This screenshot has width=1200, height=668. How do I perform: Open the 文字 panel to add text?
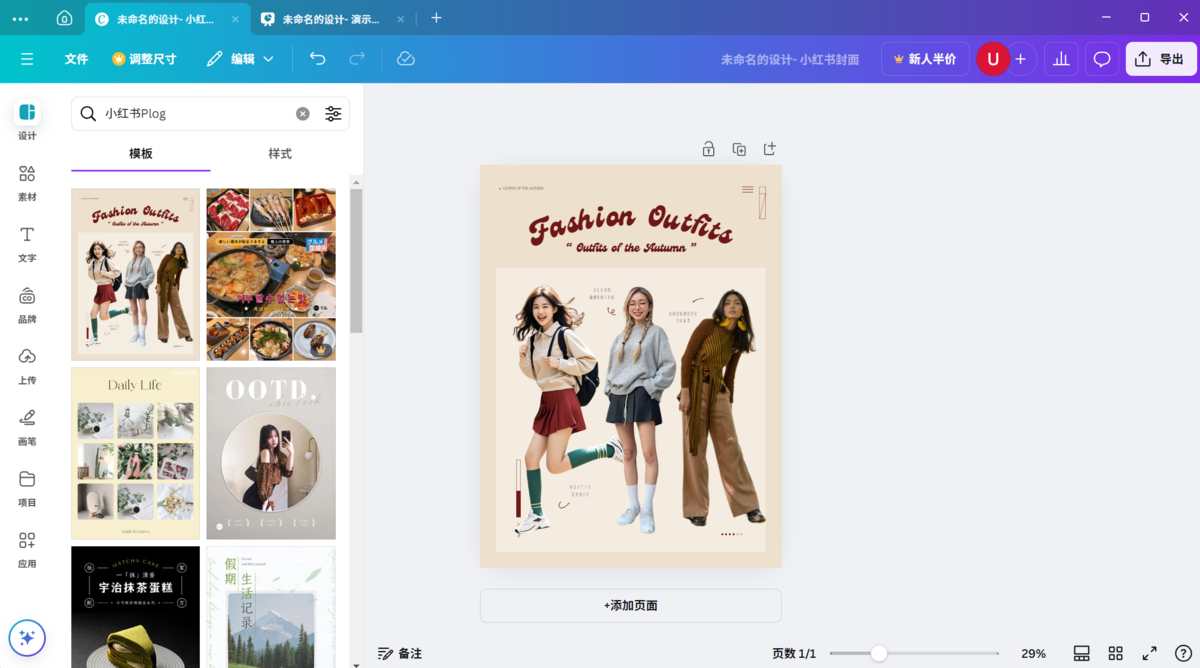pyautogui.click(x=27, y=245)
